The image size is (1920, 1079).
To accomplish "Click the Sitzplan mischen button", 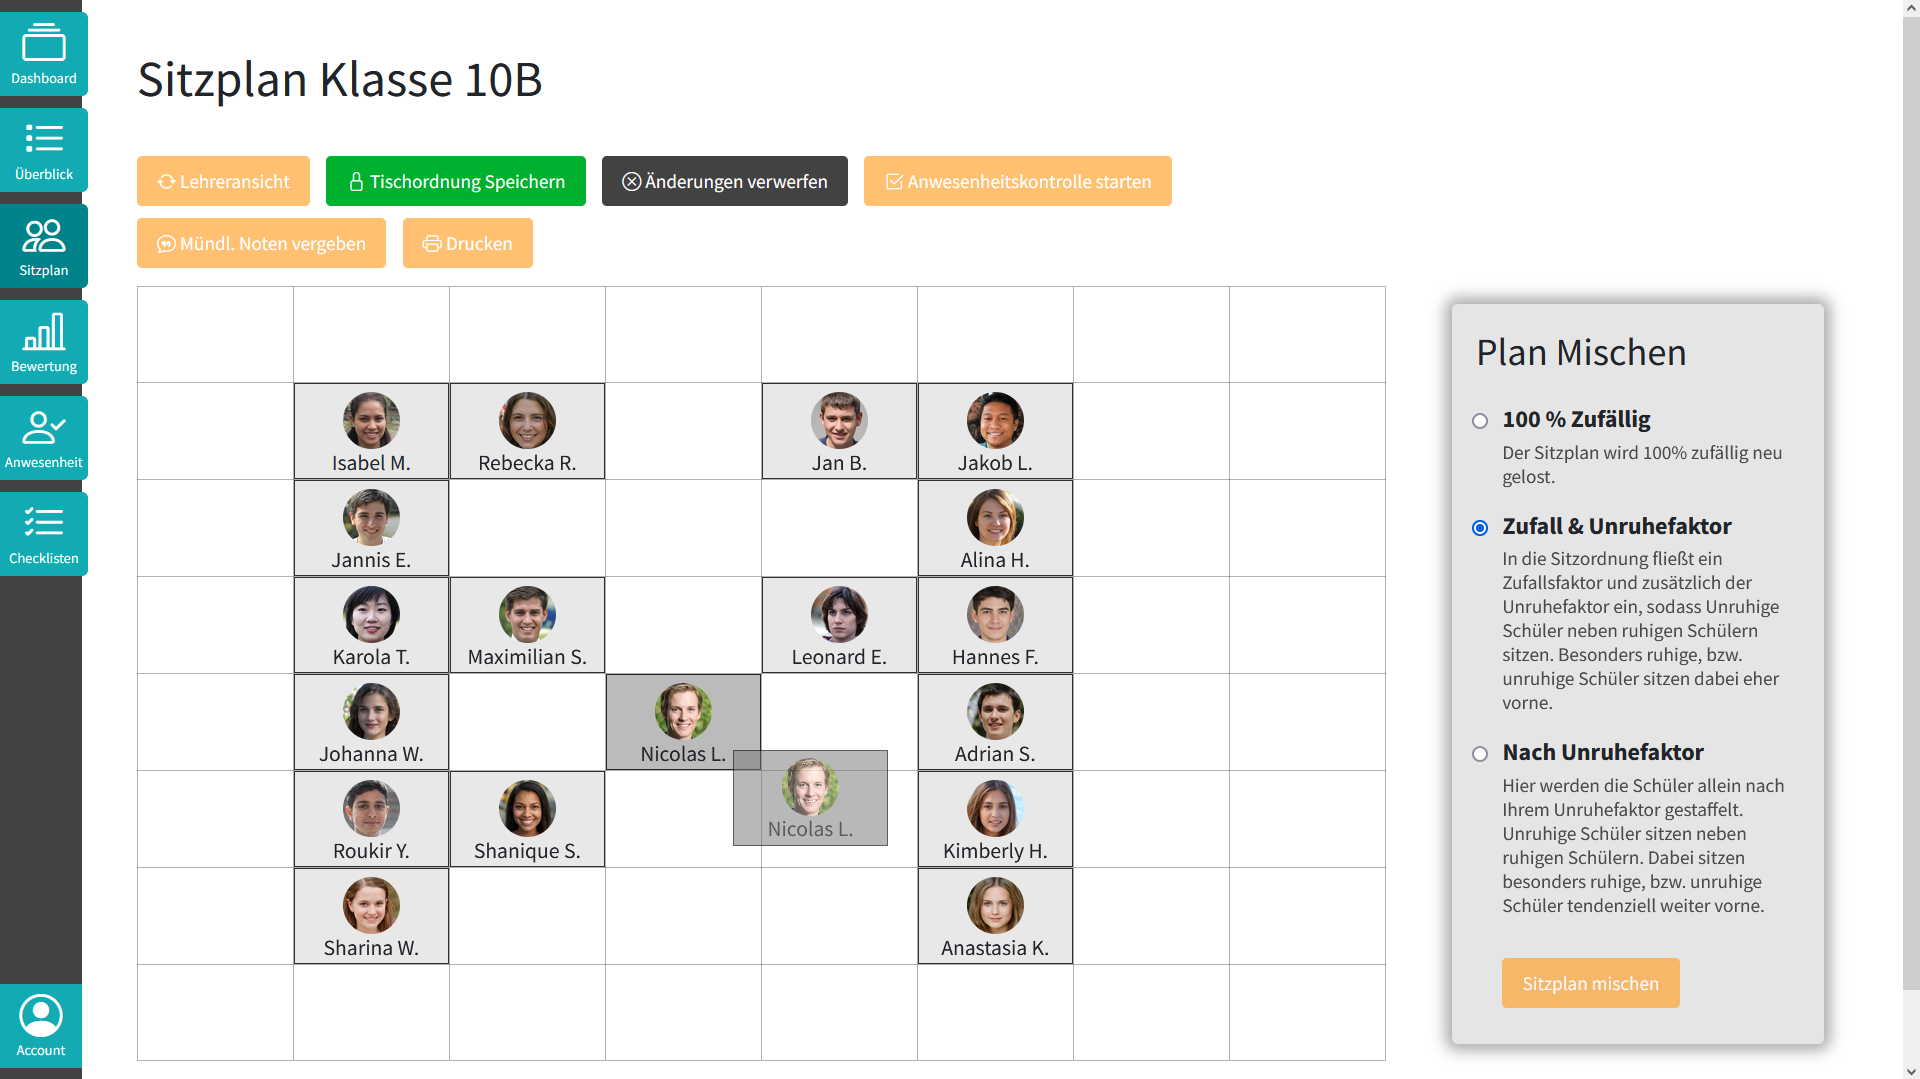I will (x=1590, y=984).
